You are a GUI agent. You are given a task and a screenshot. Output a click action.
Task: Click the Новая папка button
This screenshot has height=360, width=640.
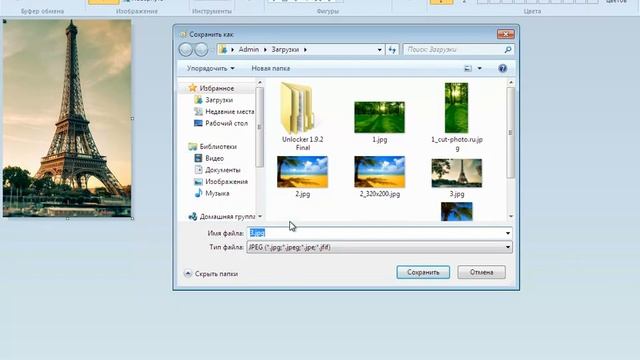(x=271, y=68)
